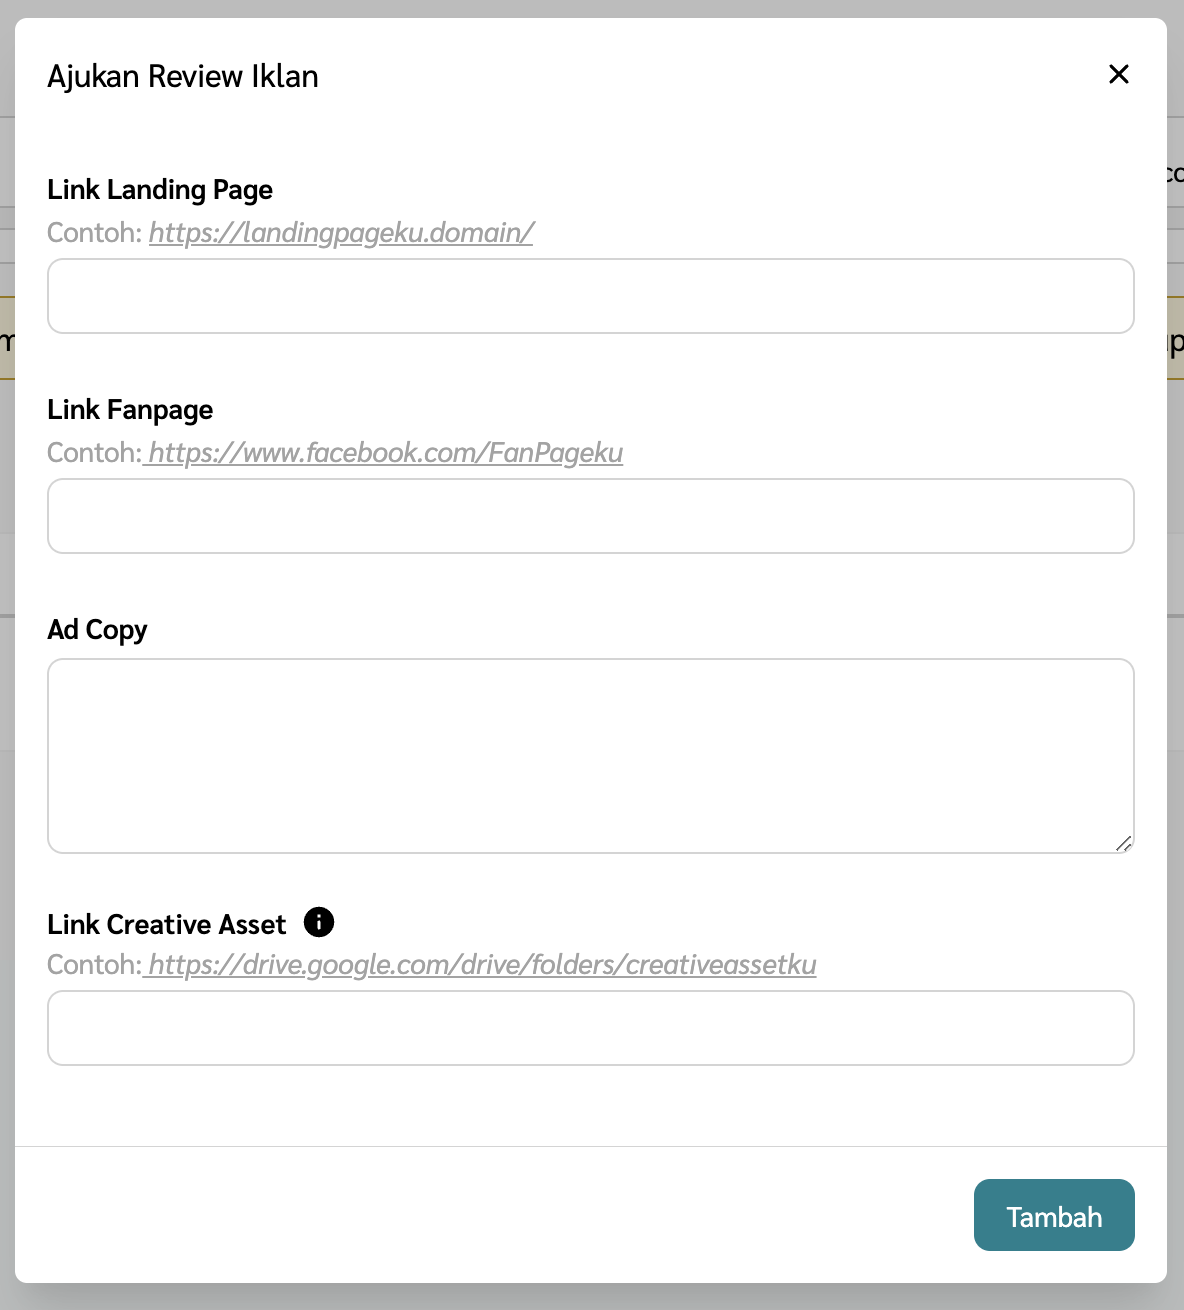Screen dimensions: 1184x1310
Task: Click the Link Fanpage label
Action: pos(130,410)
